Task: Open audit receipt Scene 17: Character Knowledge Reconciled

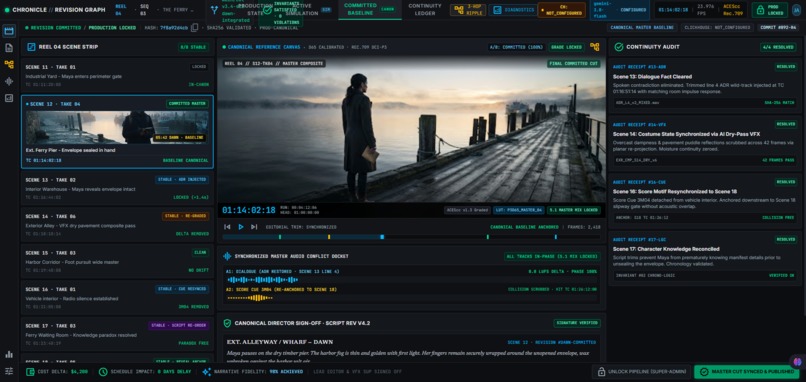Action: pyautogui.click(x=705, y=258)
